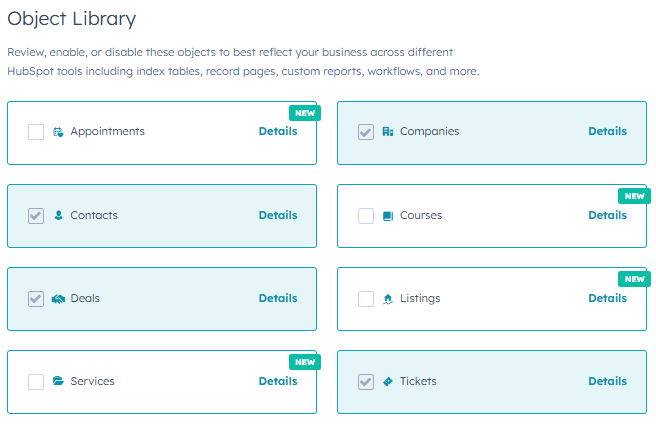Click the Tickets icon
Screen dimensions: 656x427
pos(388,381)
